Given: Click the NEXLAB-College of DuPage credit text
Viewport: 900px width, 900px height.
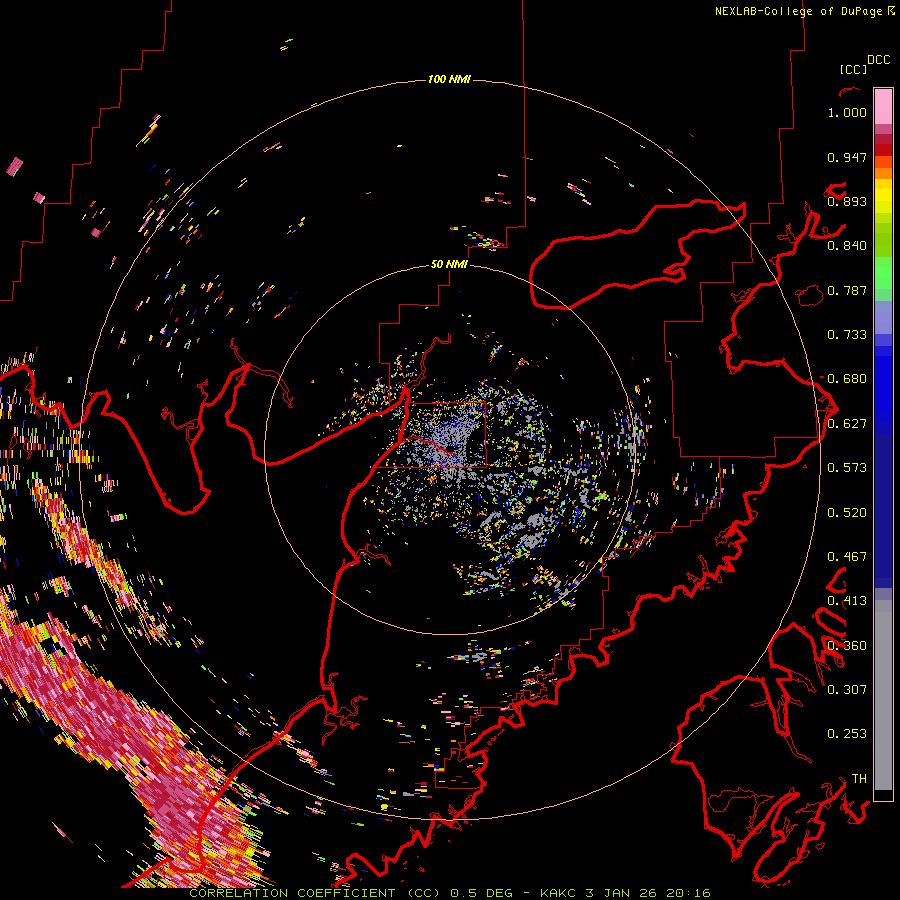Looking at the screenshot, I should [799, 11].
